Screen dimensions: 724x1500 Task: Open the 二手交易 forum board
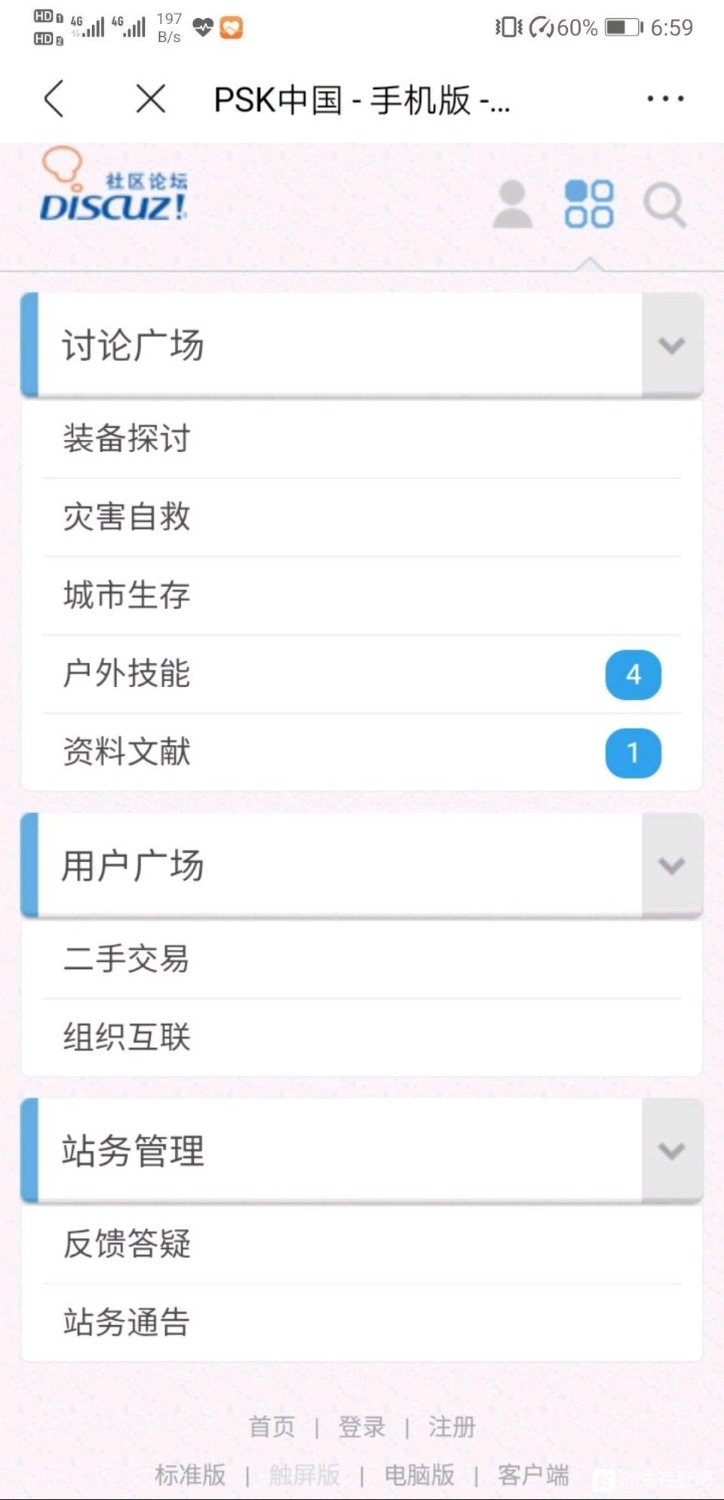(x=362, y=959)
